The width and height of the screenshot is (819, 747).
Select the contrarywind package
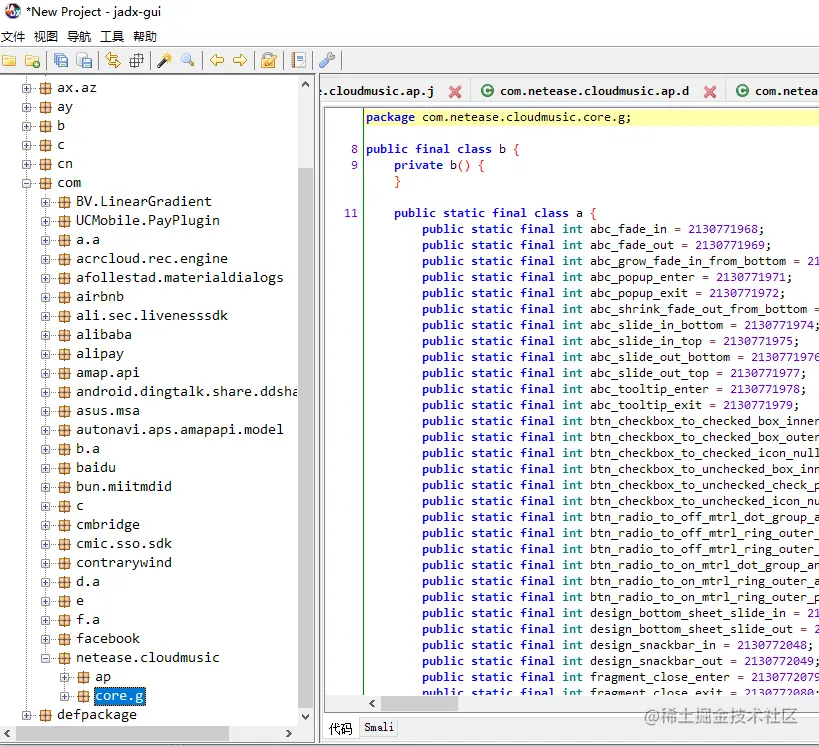tap(124, 563)
